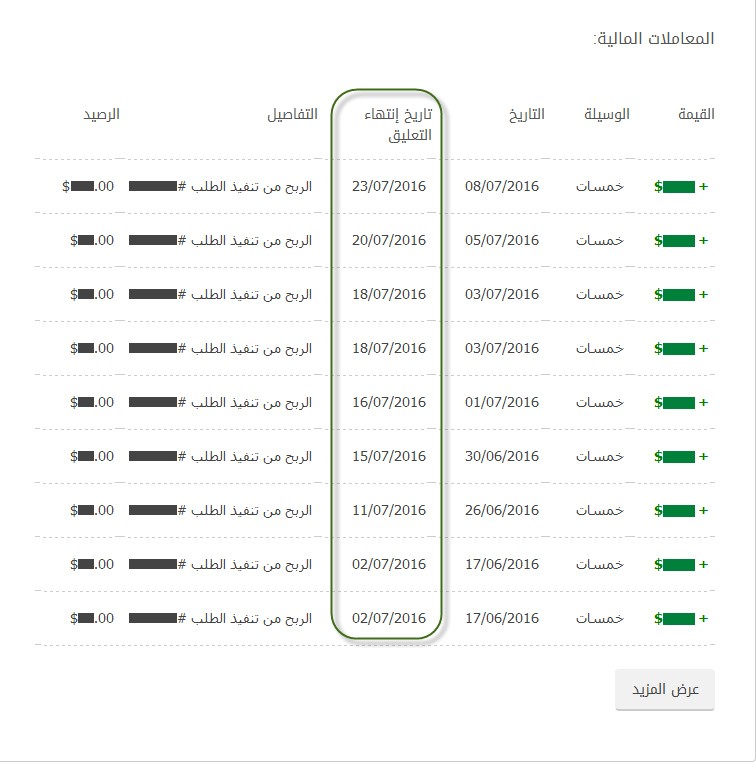This screenshot has width=756, height=779.
Task: Click the balance in the 05/07/2016 row
Action: coord(92,240)
